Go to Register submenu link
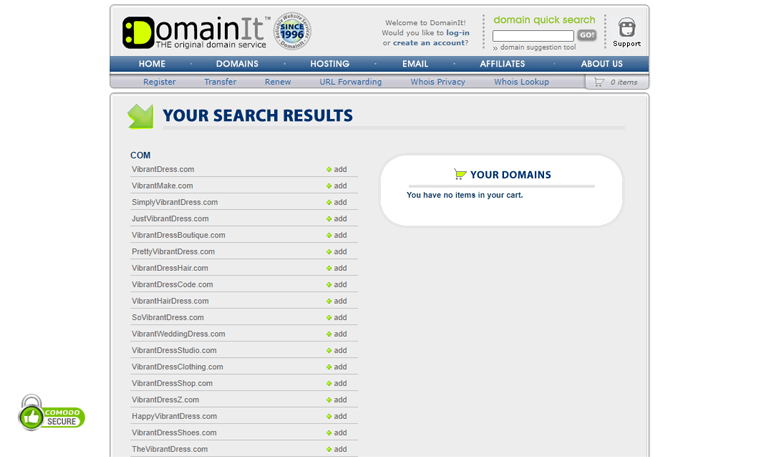 [x=159, y=82]
